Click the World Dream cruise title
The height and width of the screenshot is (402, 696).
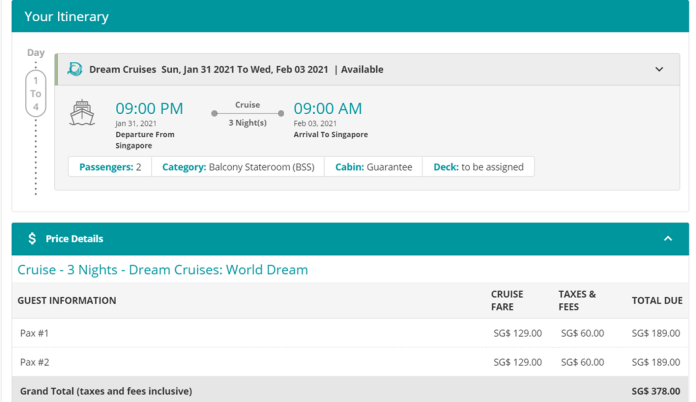click(x=162, y=270)
